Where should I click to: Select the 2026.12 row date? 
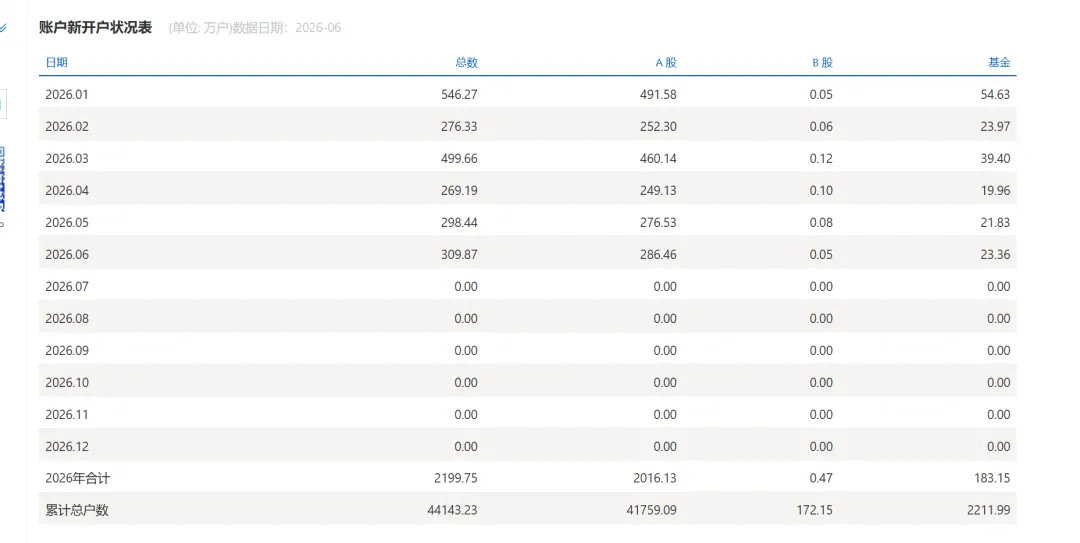point(67,447)
